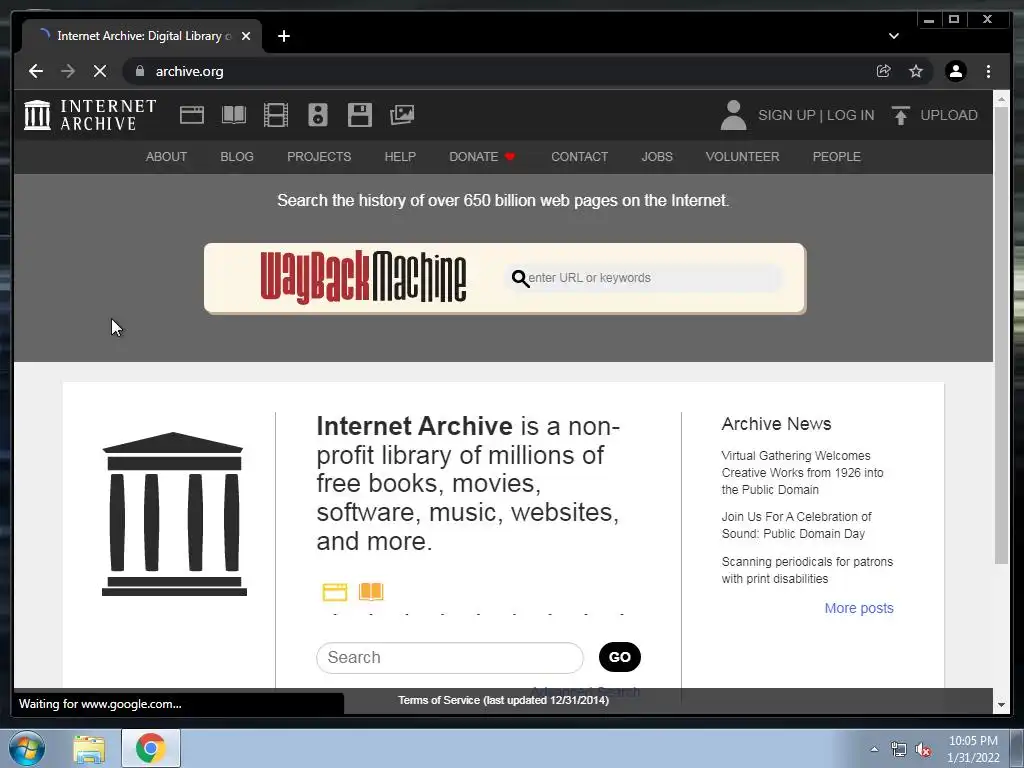Open File Explorer from taskbar
Screen dimensions: 1024x768
click(x=89, y=748)
